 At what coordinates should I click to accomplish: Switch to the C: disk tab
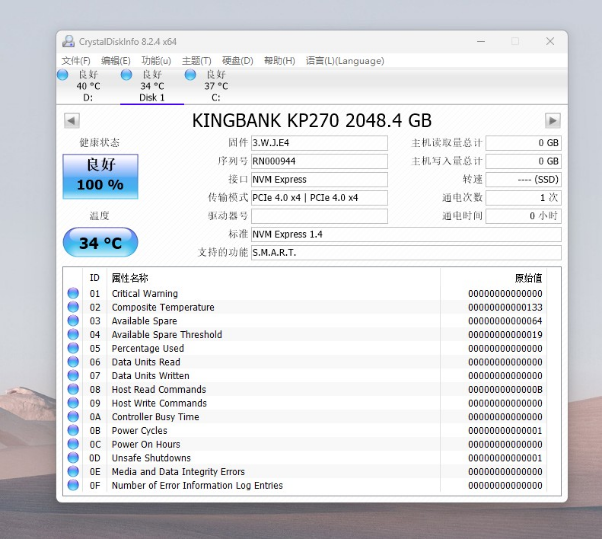[216, 86]
